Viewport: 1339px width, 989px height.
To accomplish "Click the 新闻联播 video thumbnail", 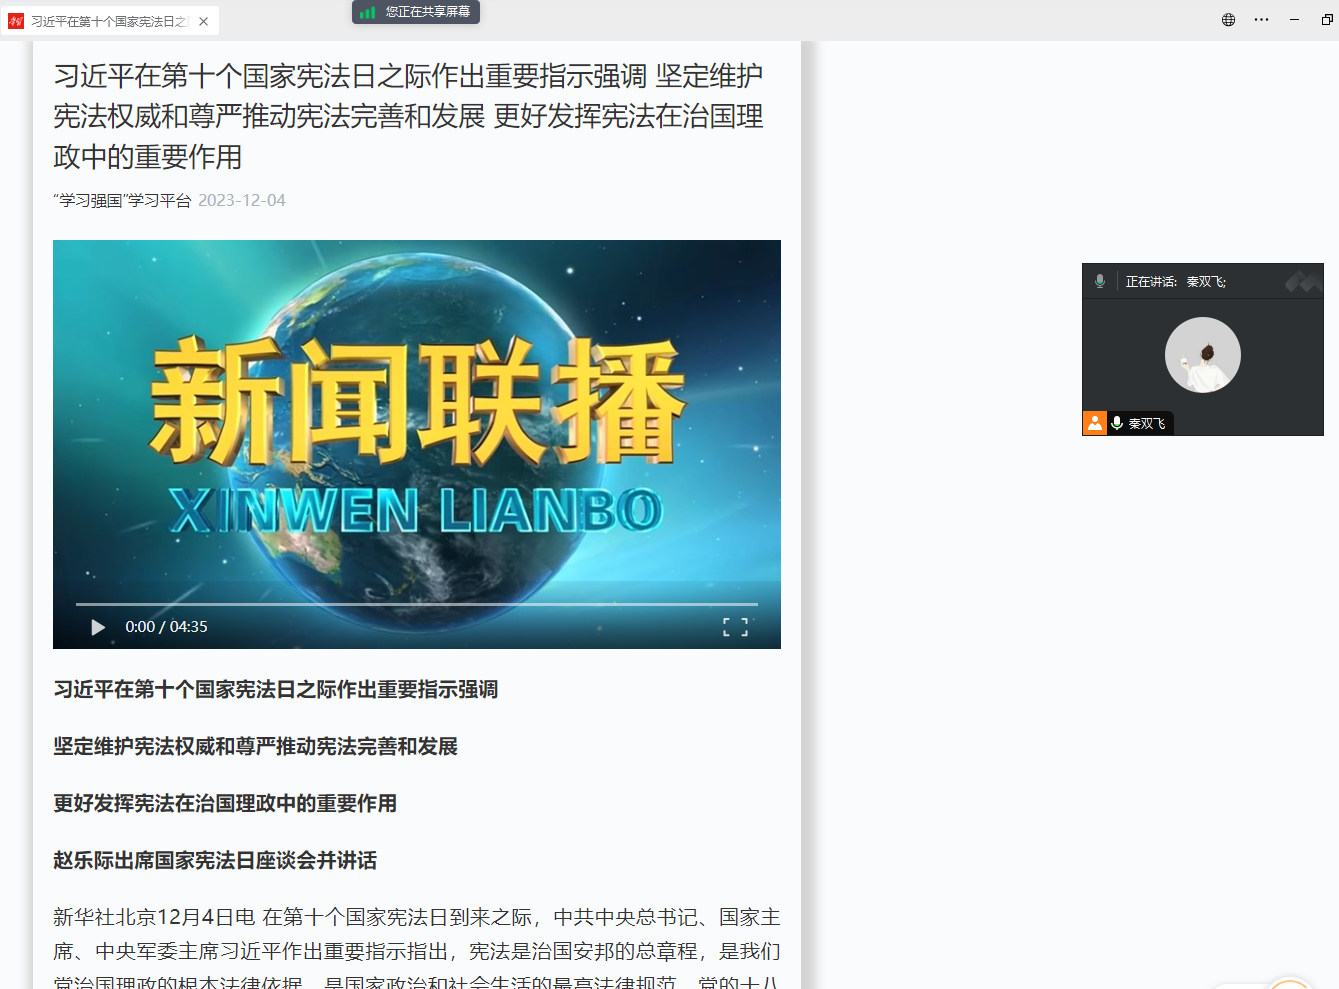I will coord(416,420).
